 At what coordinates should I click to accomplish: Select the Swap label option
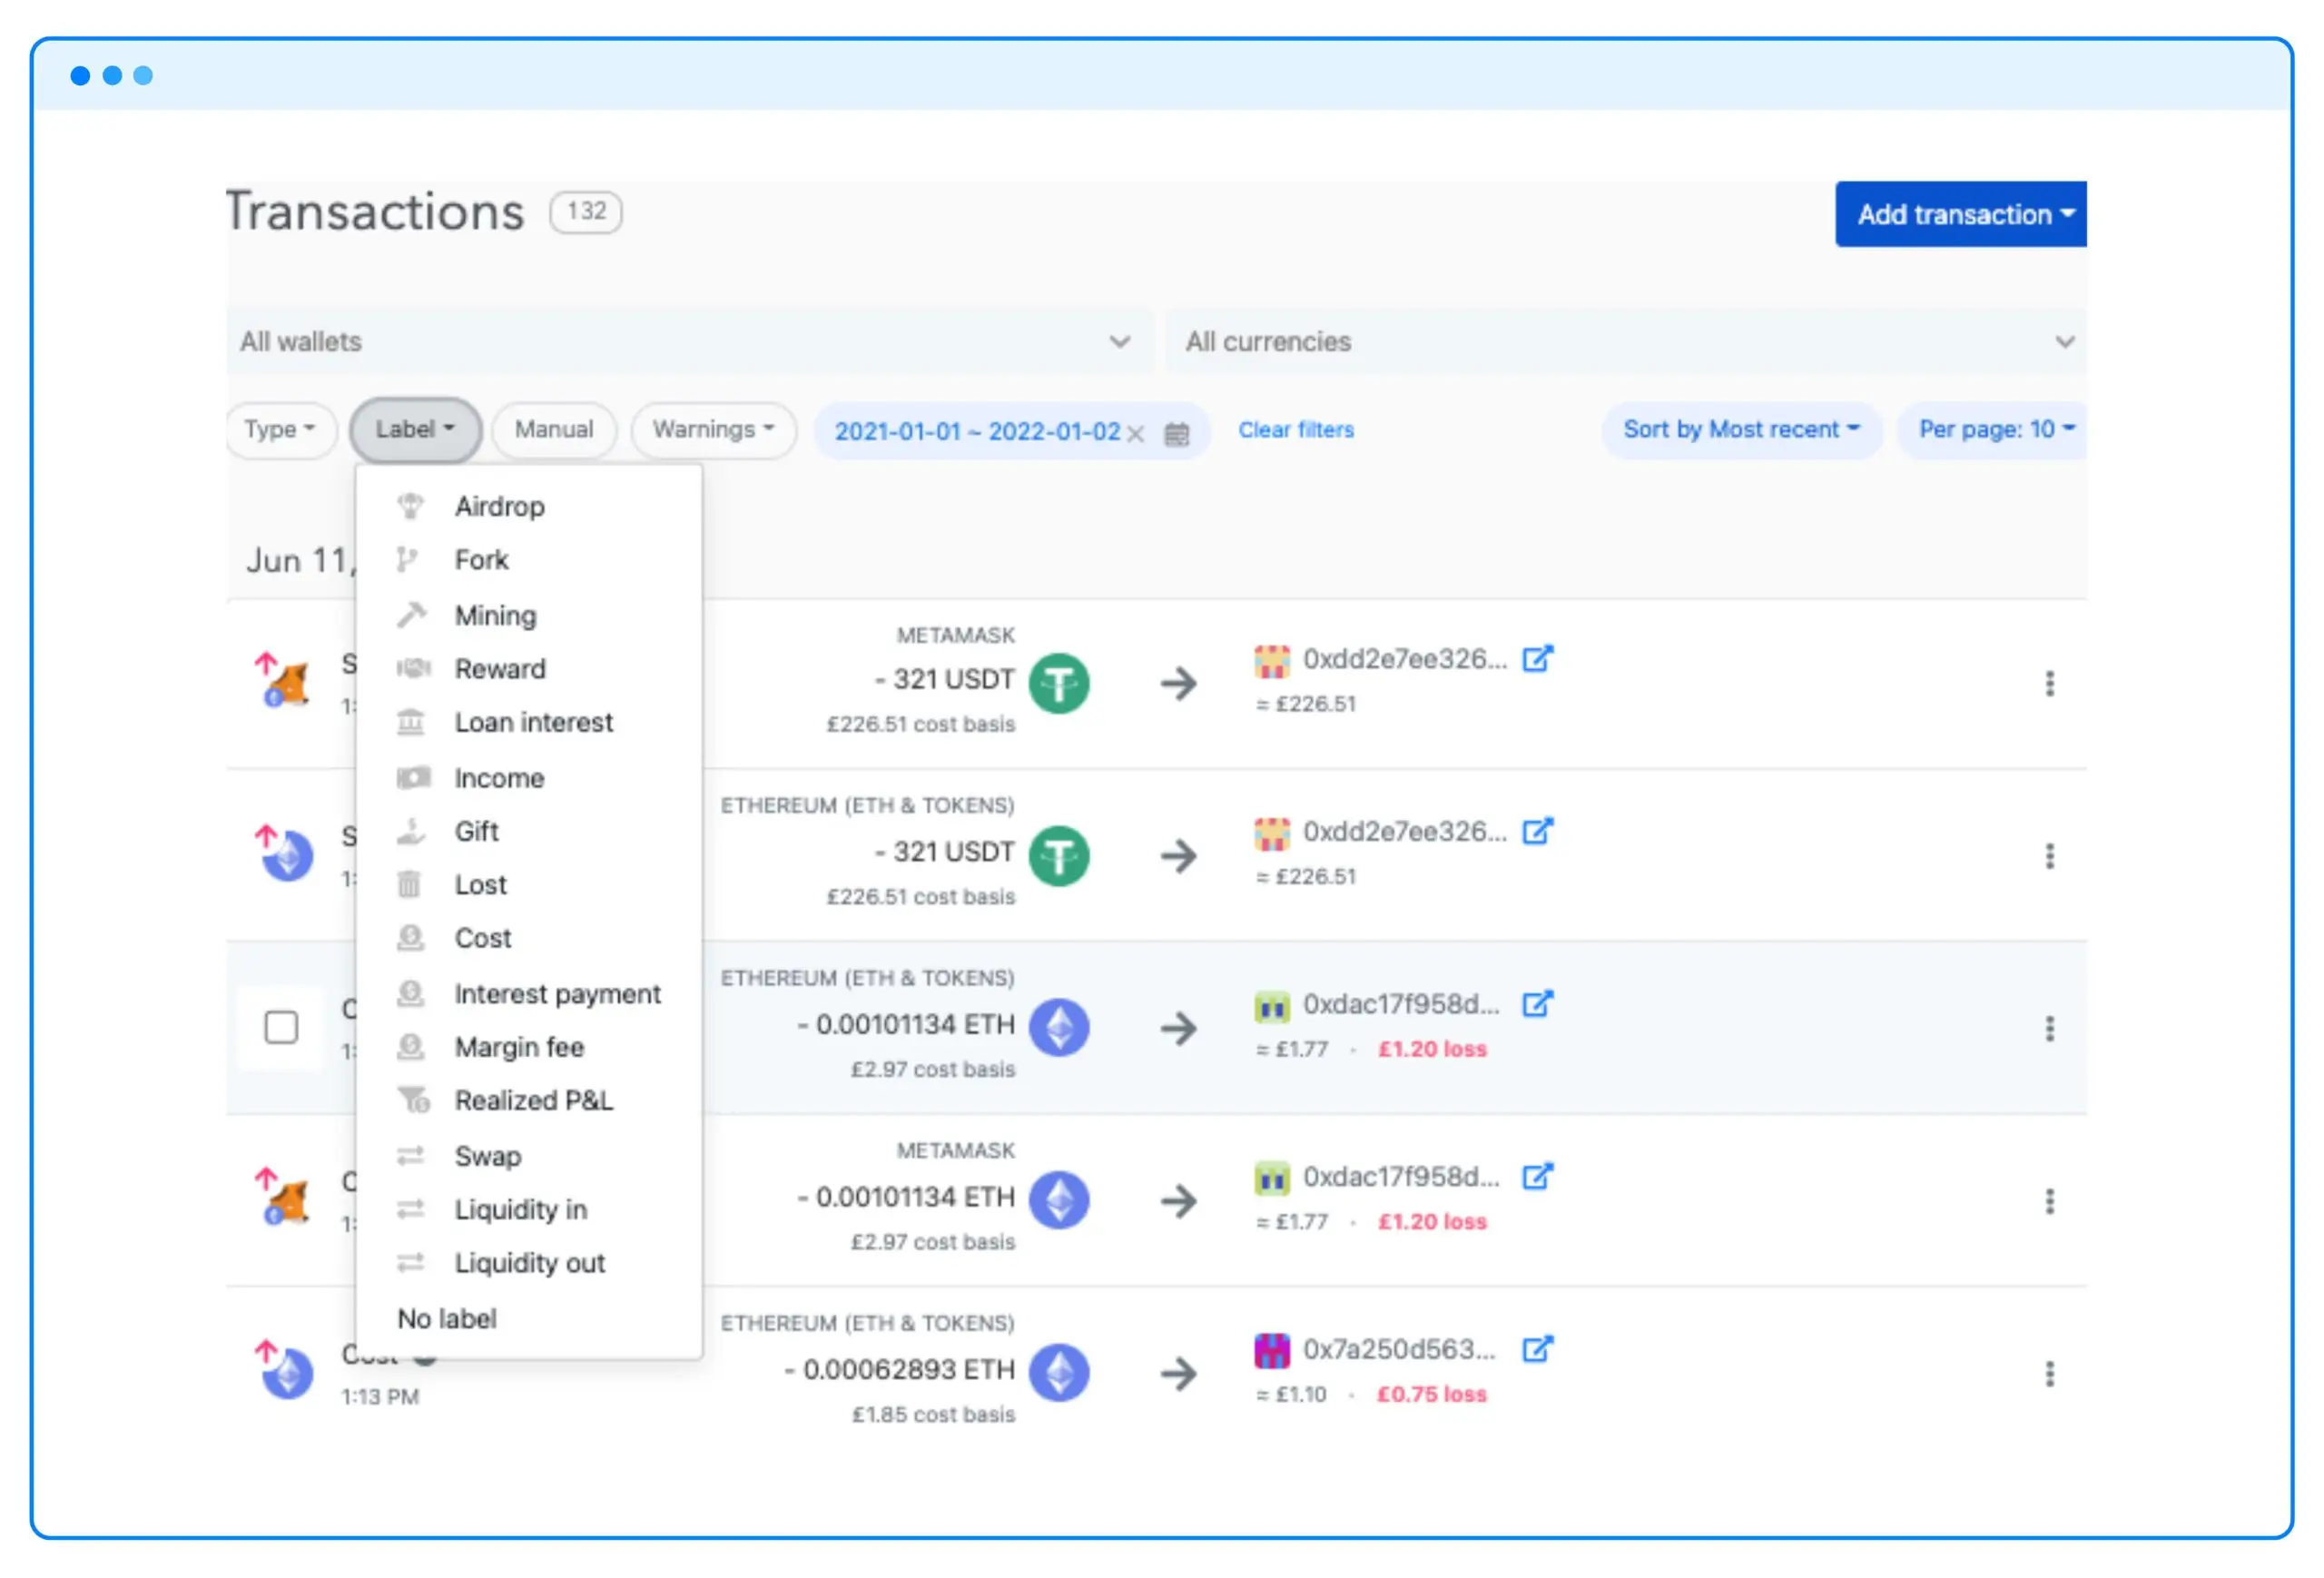[528, 1156]
